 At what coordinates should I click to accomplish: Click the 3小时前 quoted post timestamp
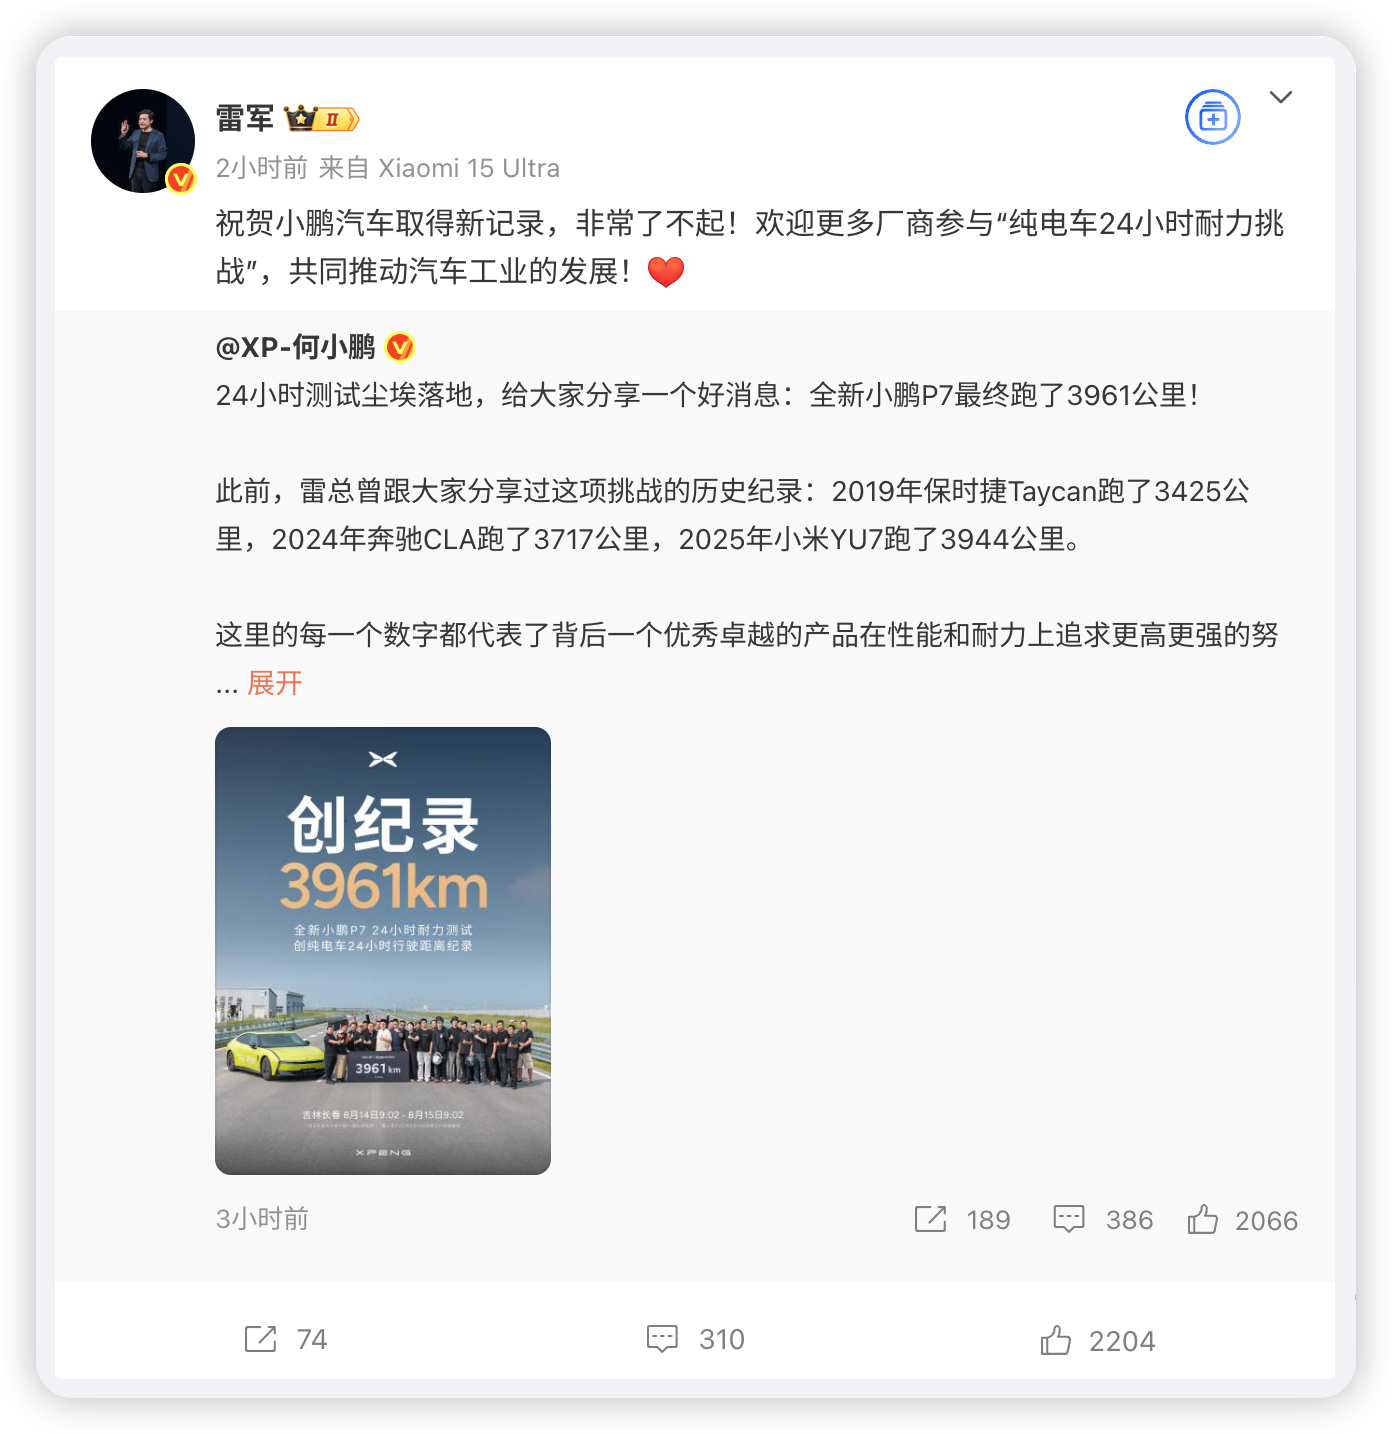[x=262, y=1219]
